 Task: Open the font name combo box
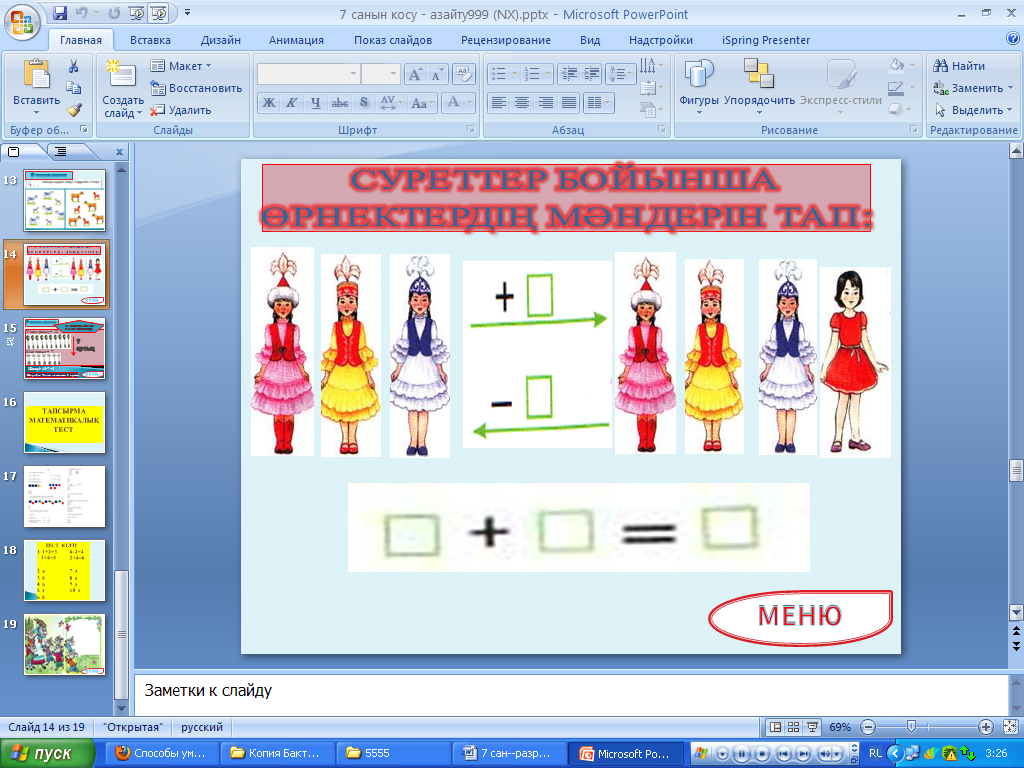coord(308,74)
